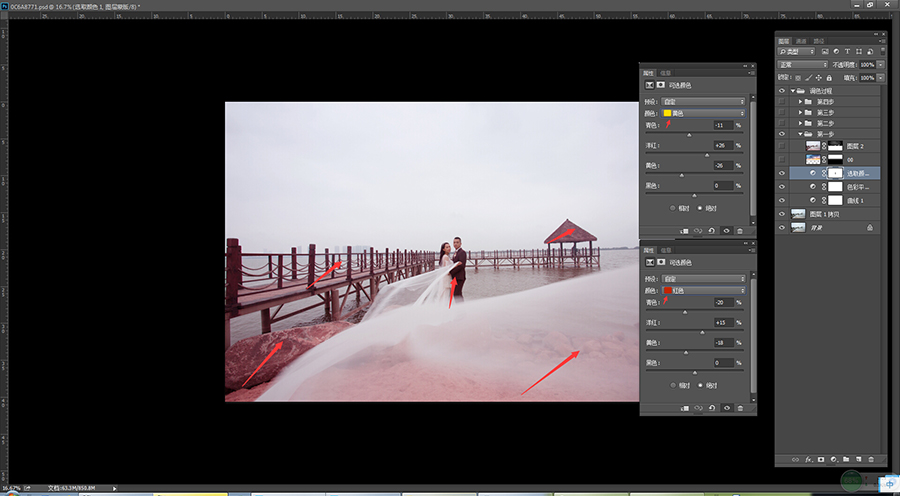The height and width of the screenshot is (496, 900).
Task: Click cyan slider handle in yellow properties panel
Action: 689,135
